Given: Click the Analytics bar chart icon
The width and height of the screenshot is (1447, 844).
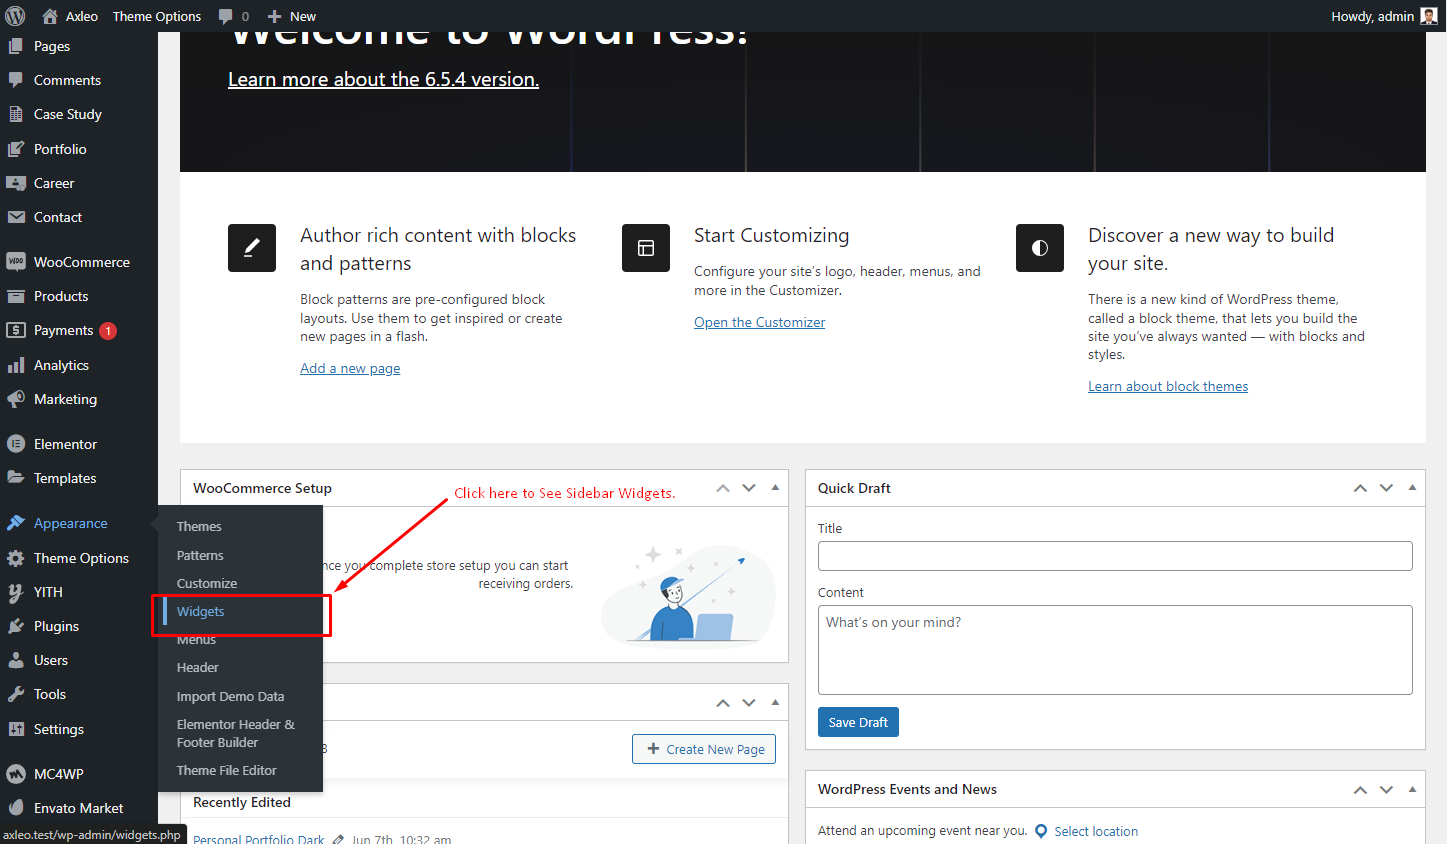Looking at the screenshot, I should click(x=16, y=365).
